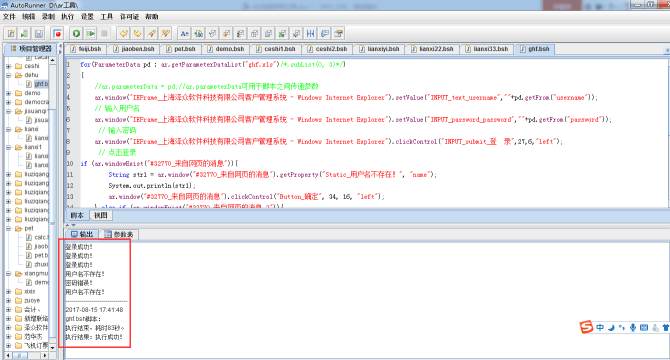Click the new file icon in toolbar
The height and width of the screenshot is (360, 670).
coord(11,33)
